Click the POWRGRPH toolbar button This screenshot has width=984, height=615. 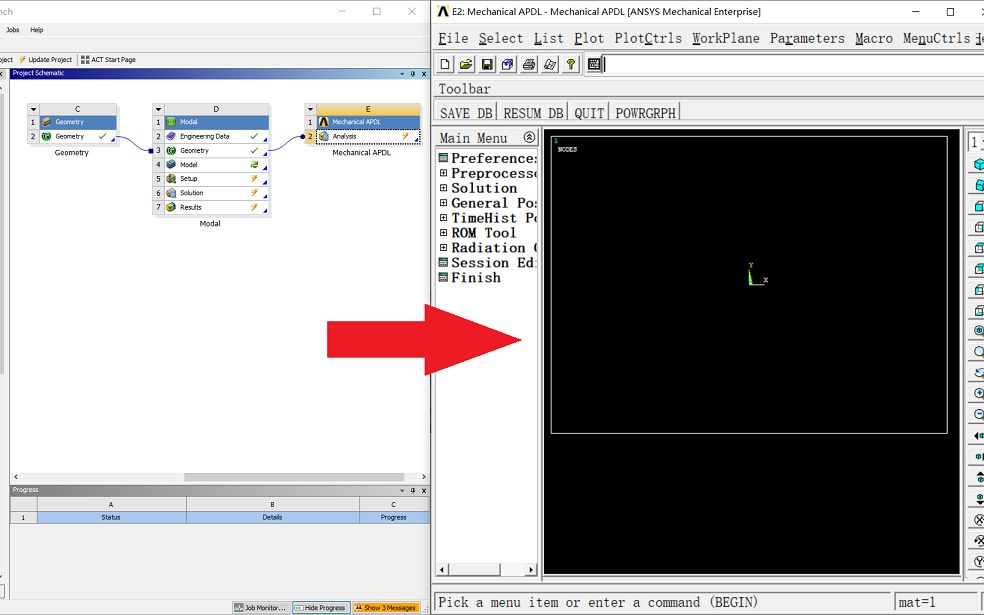point(646,113)
